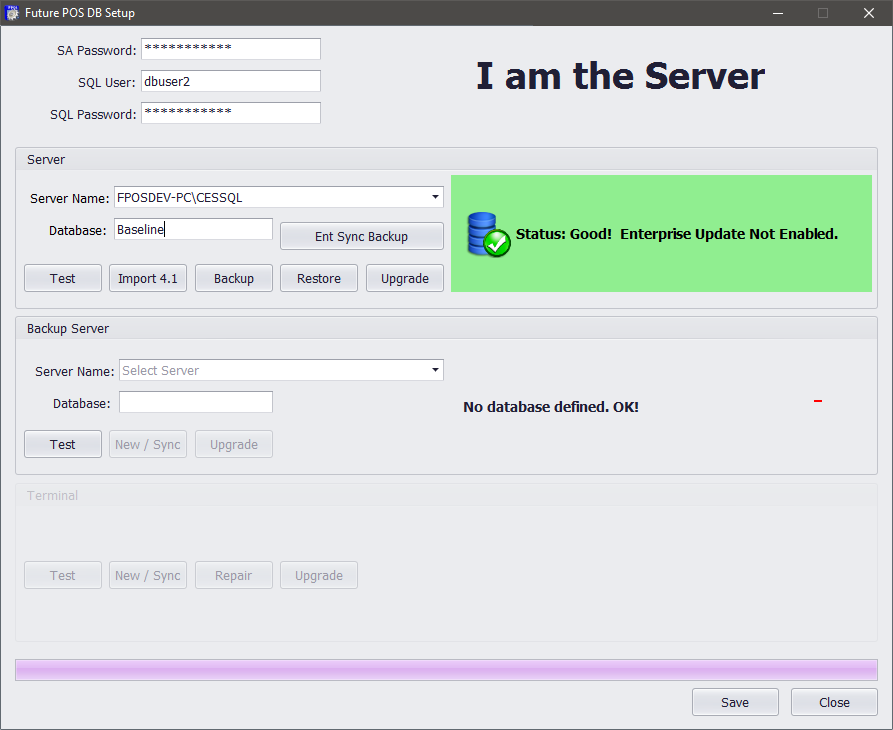This screenshot has height=730, width=893.
Task: Focus the SA Password field
Action: click(230, 49)
